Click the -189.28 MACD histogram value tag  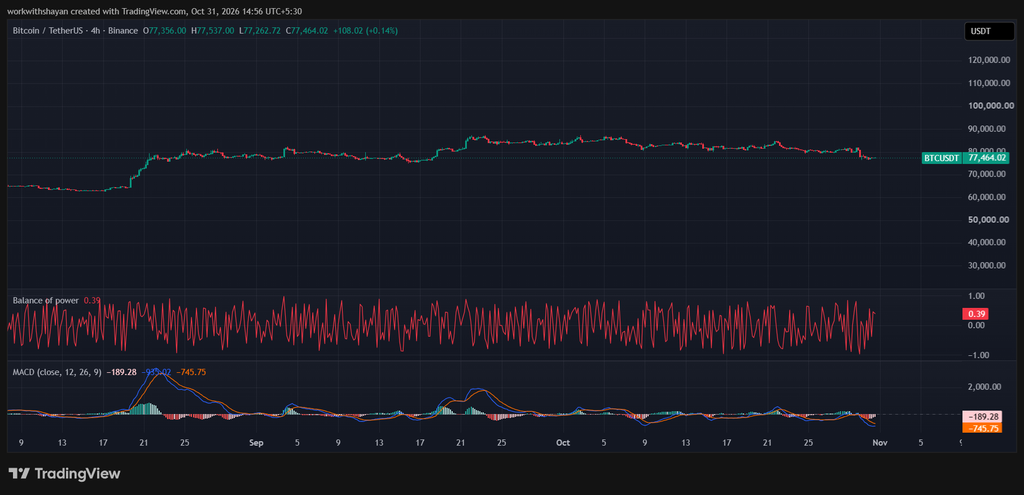pos(983,417)
